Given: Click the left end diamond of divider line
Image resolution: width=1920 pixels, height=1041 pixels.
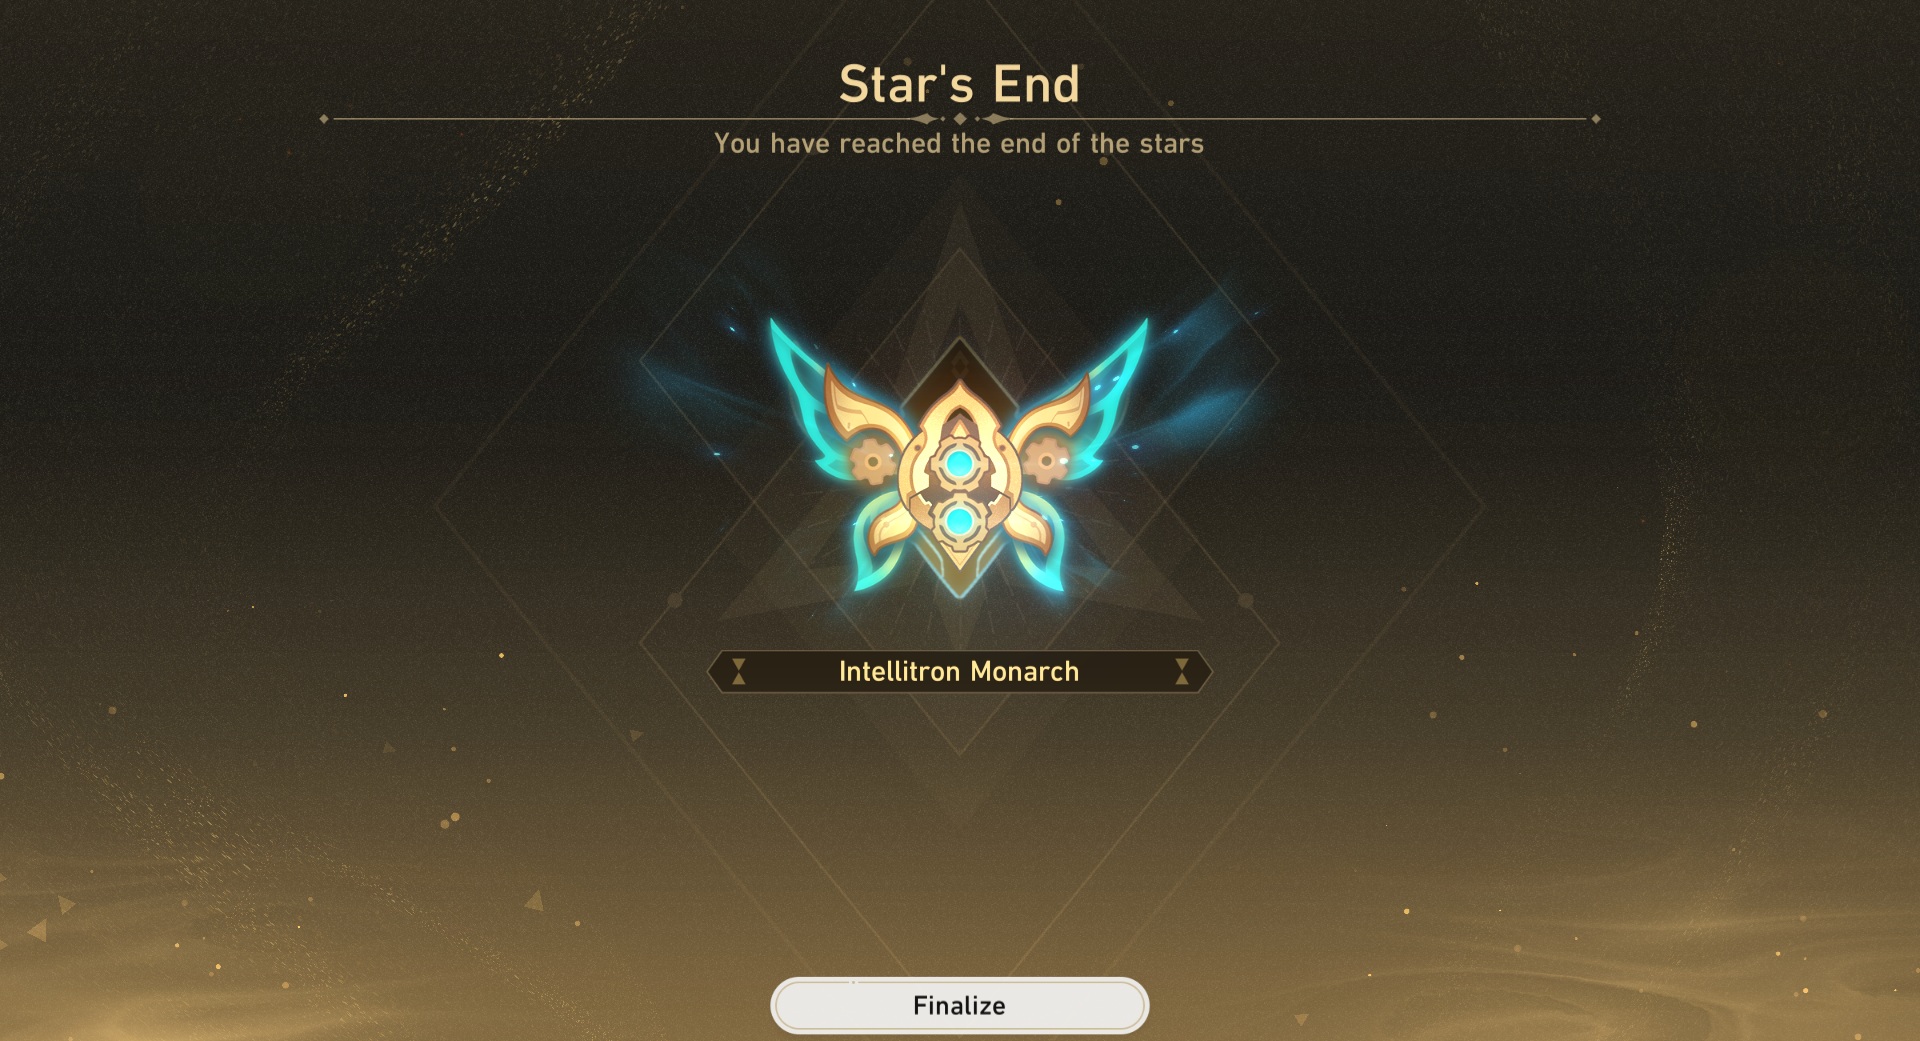Looking at the screenshot, I should 324,119.
